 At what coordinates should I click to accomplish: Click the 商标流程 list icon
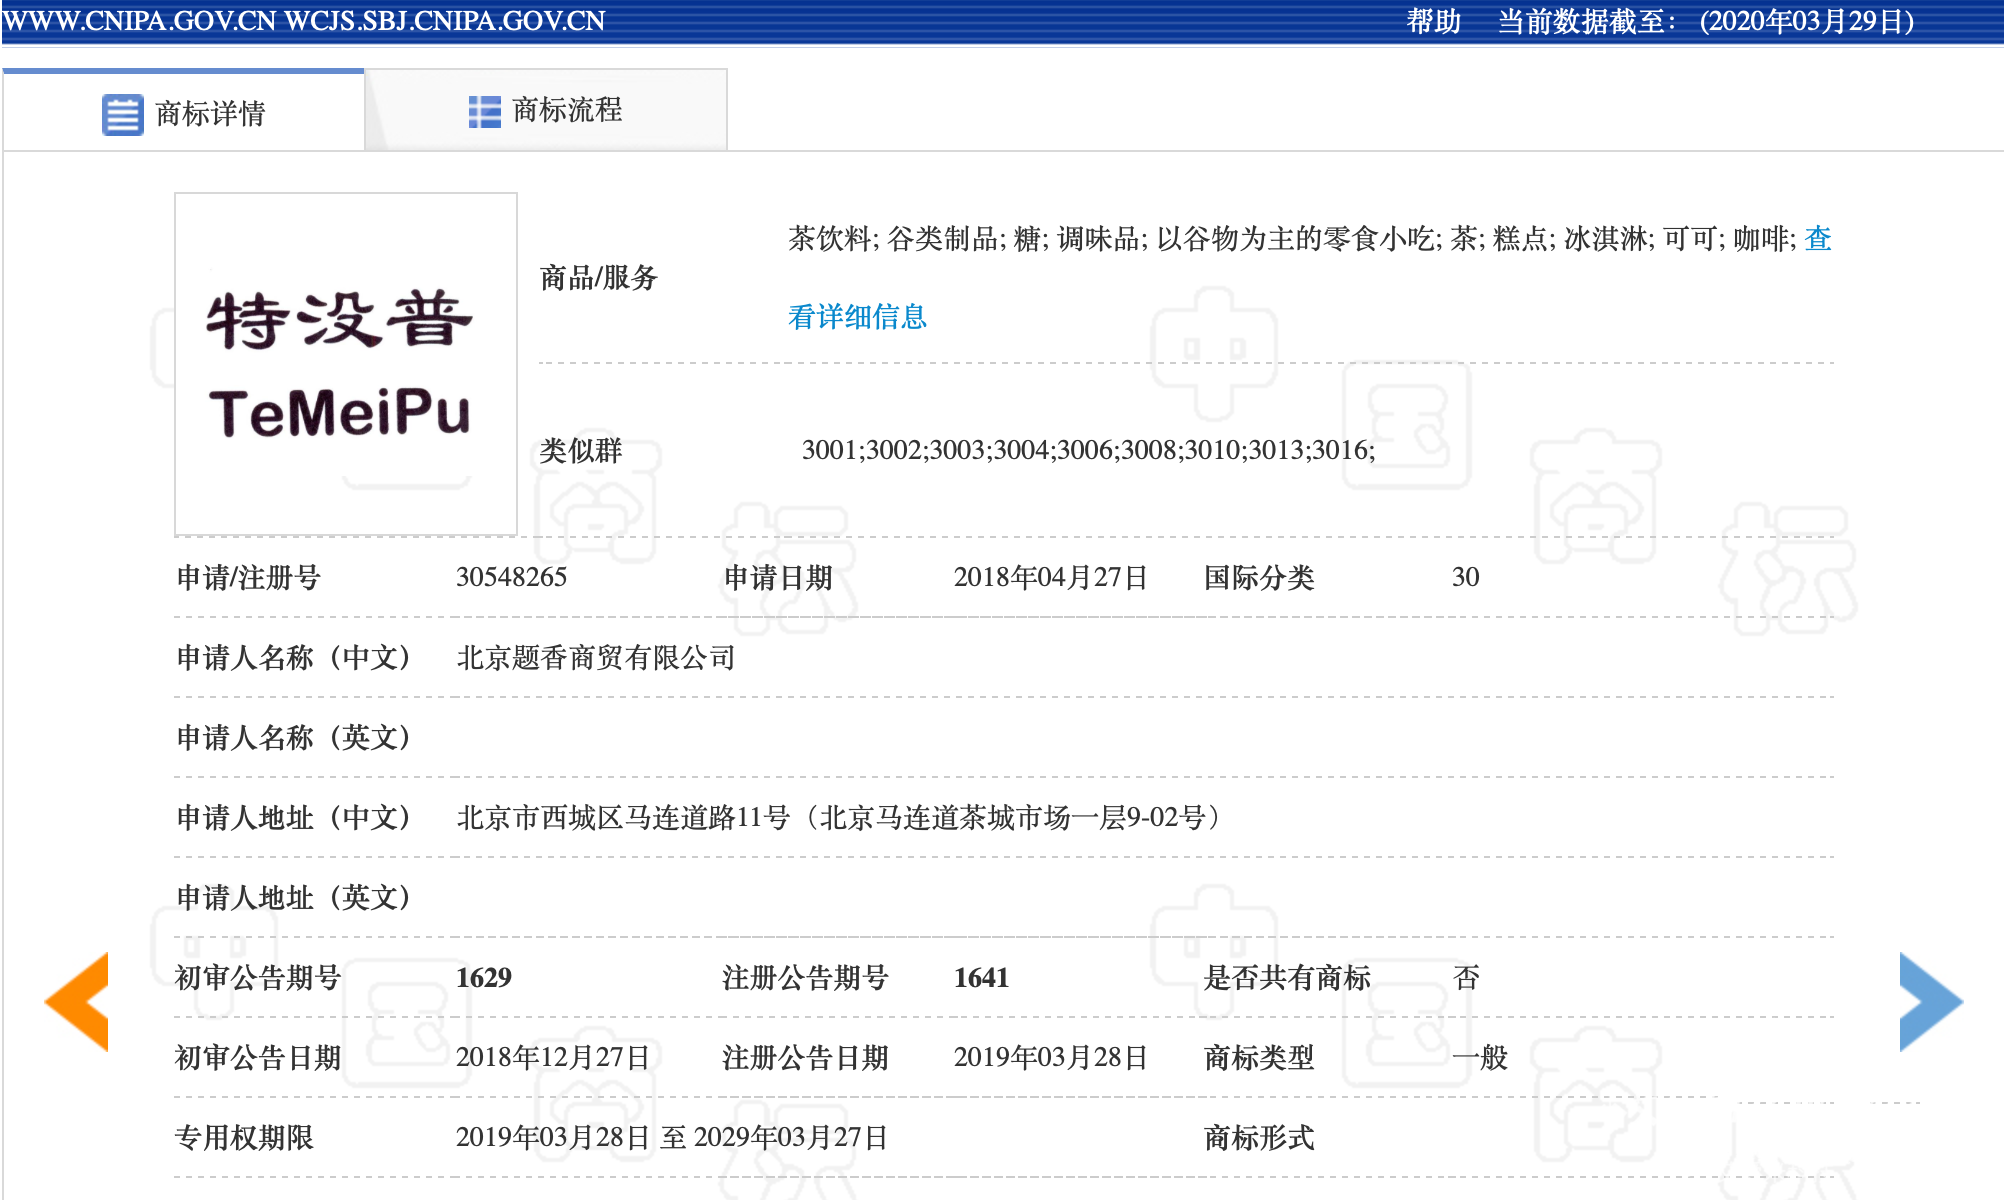(485, 111)
